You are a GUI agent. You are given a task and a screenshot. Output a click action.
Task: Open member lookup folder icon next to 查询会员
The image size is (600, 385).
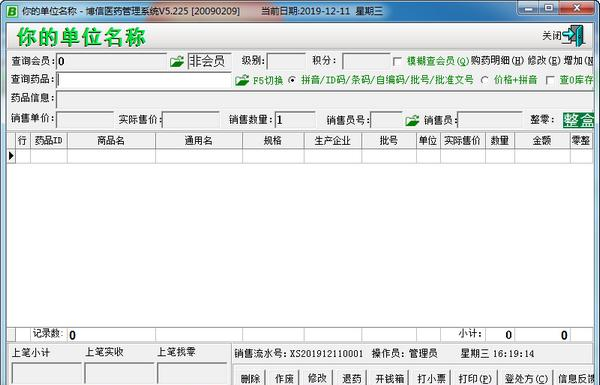[177, 61]
